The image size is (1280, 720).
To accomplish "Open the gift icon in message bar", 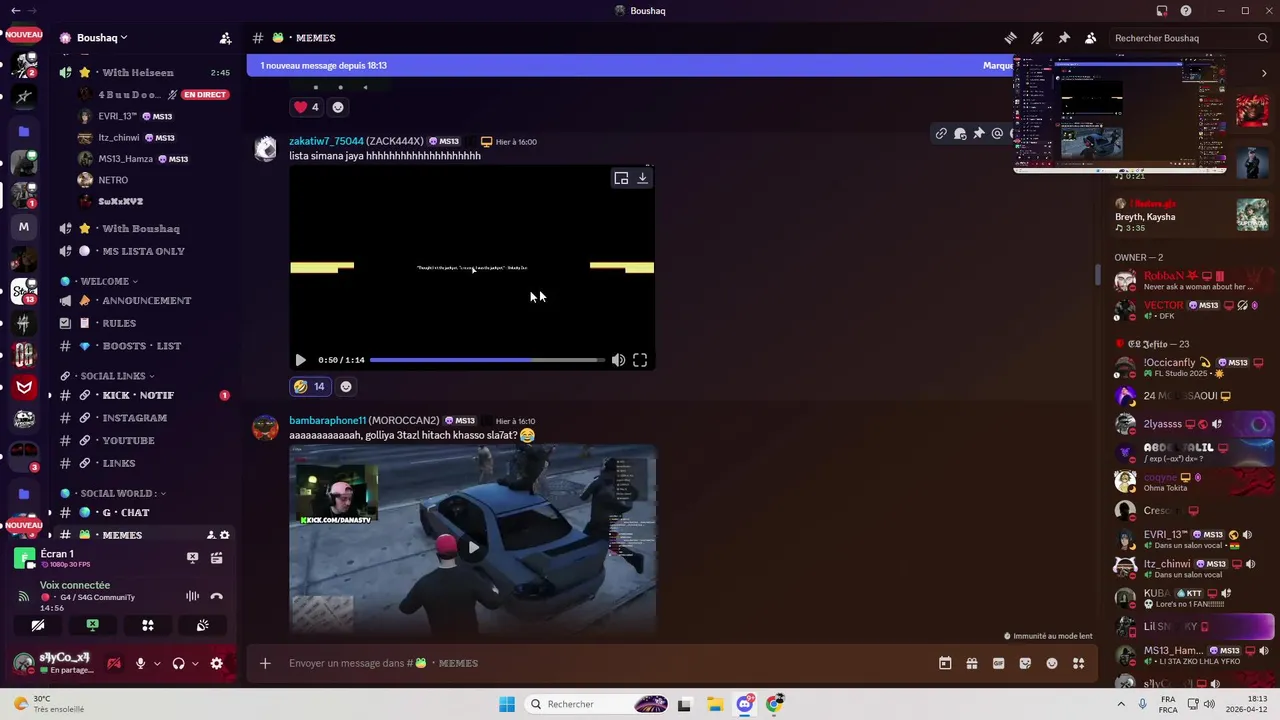I will 971,663.
